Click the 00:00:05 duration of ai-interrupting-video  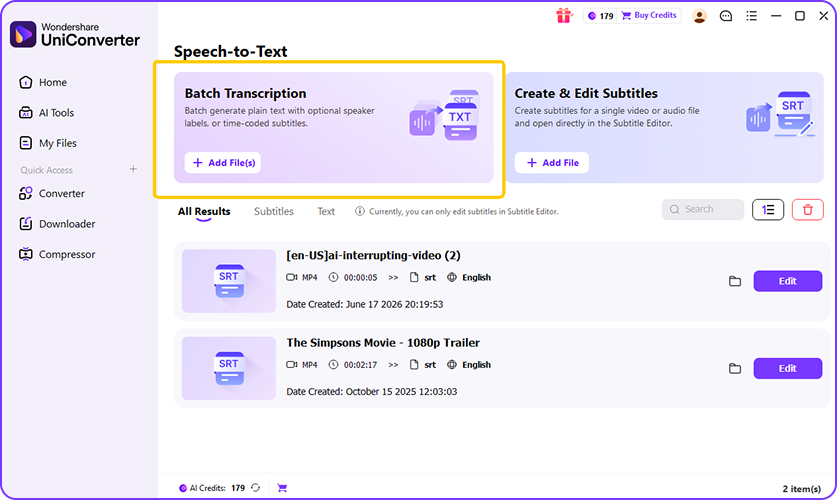click(360, 277)
